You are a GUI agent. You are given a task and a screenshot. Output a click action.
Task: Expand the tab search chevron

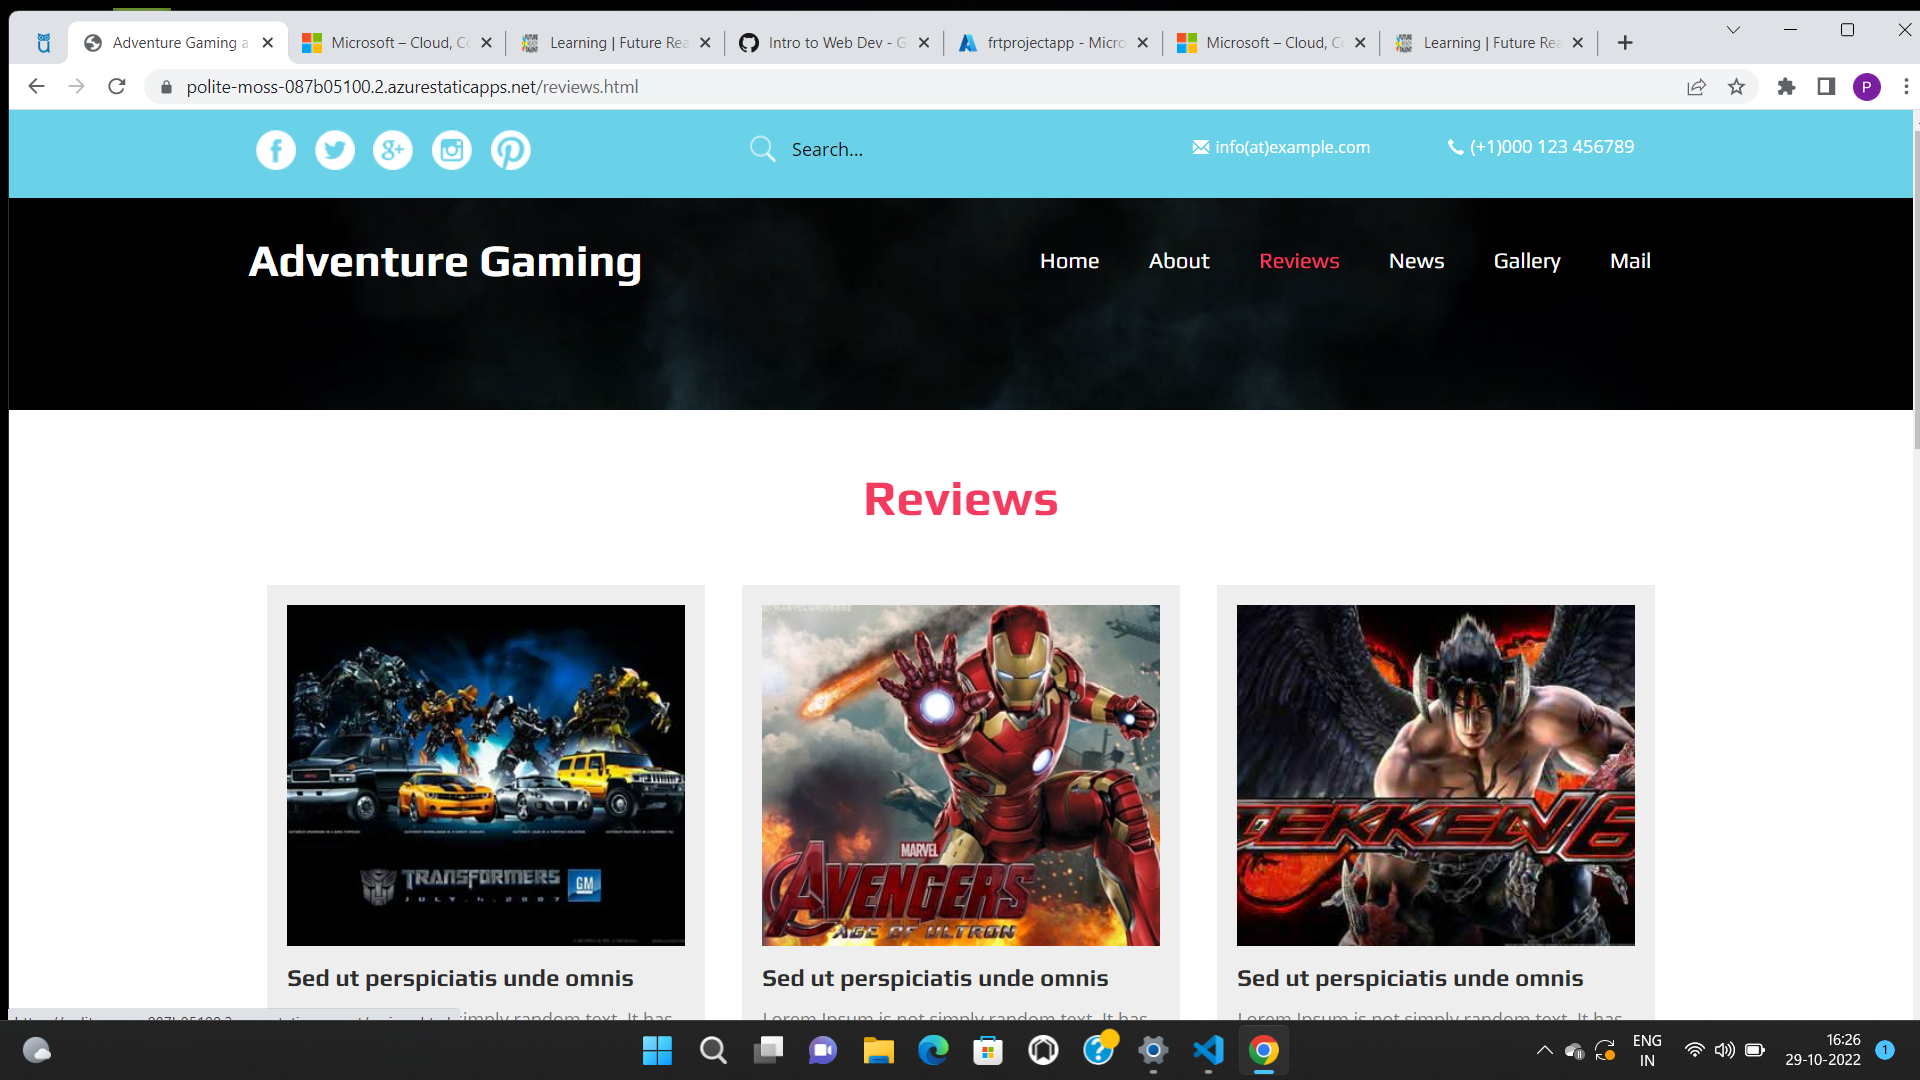(x=1733, y=30)
